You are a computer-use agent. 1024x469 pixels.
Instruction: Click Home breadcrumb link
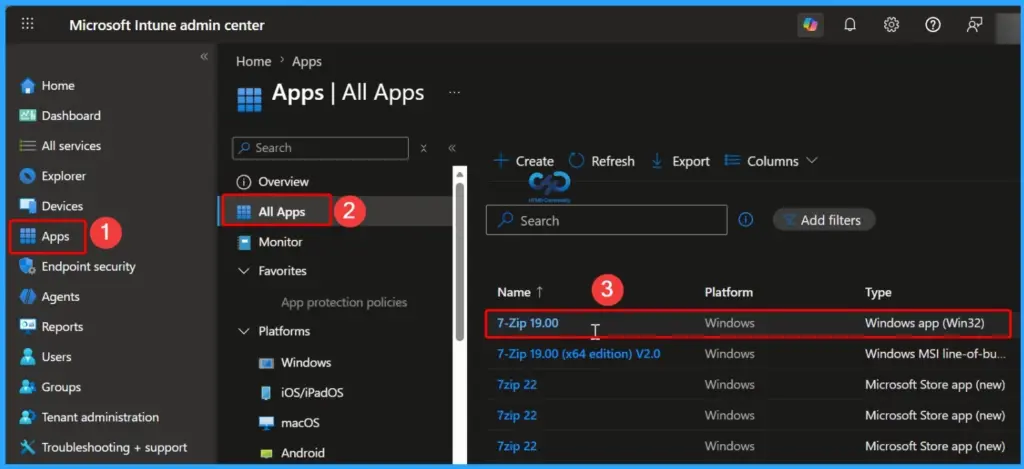point(253,61)
